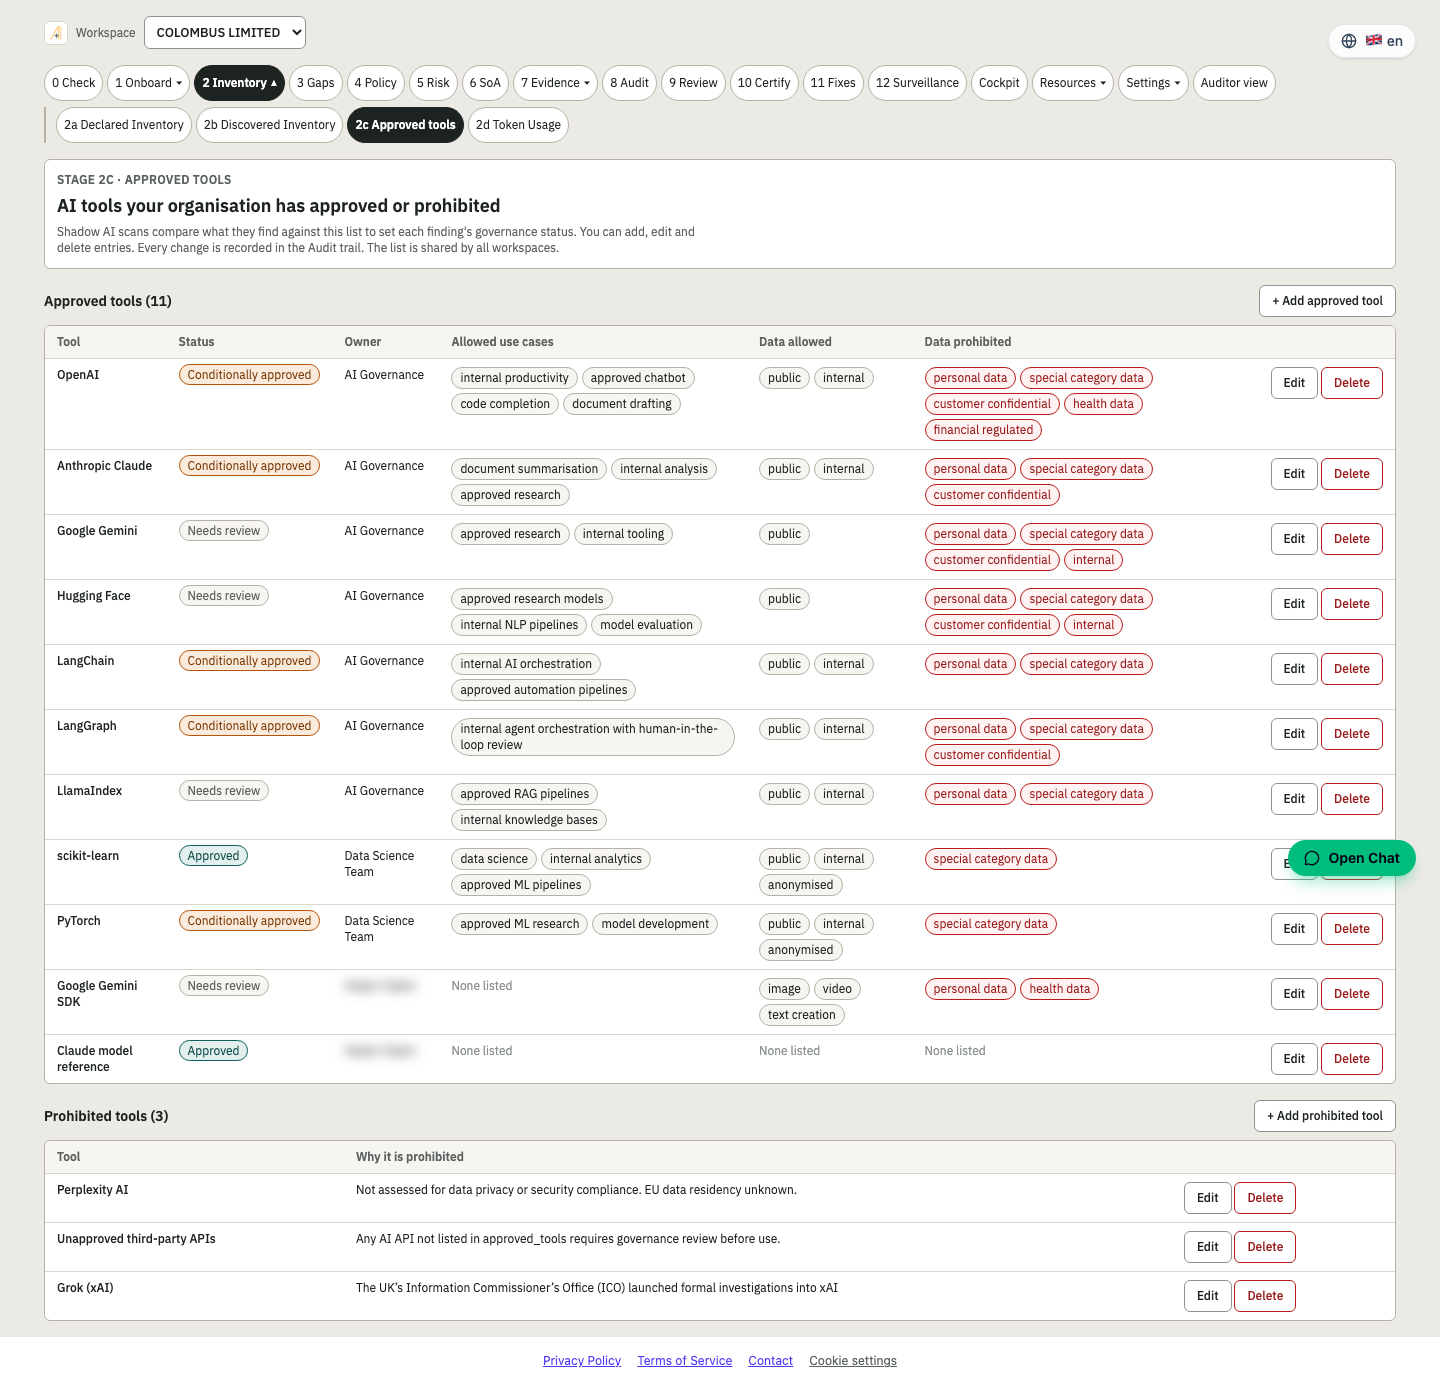Click the Add approved tool button
The width and height of the screenshot is (1440, 1385).
click(1327, 301)
